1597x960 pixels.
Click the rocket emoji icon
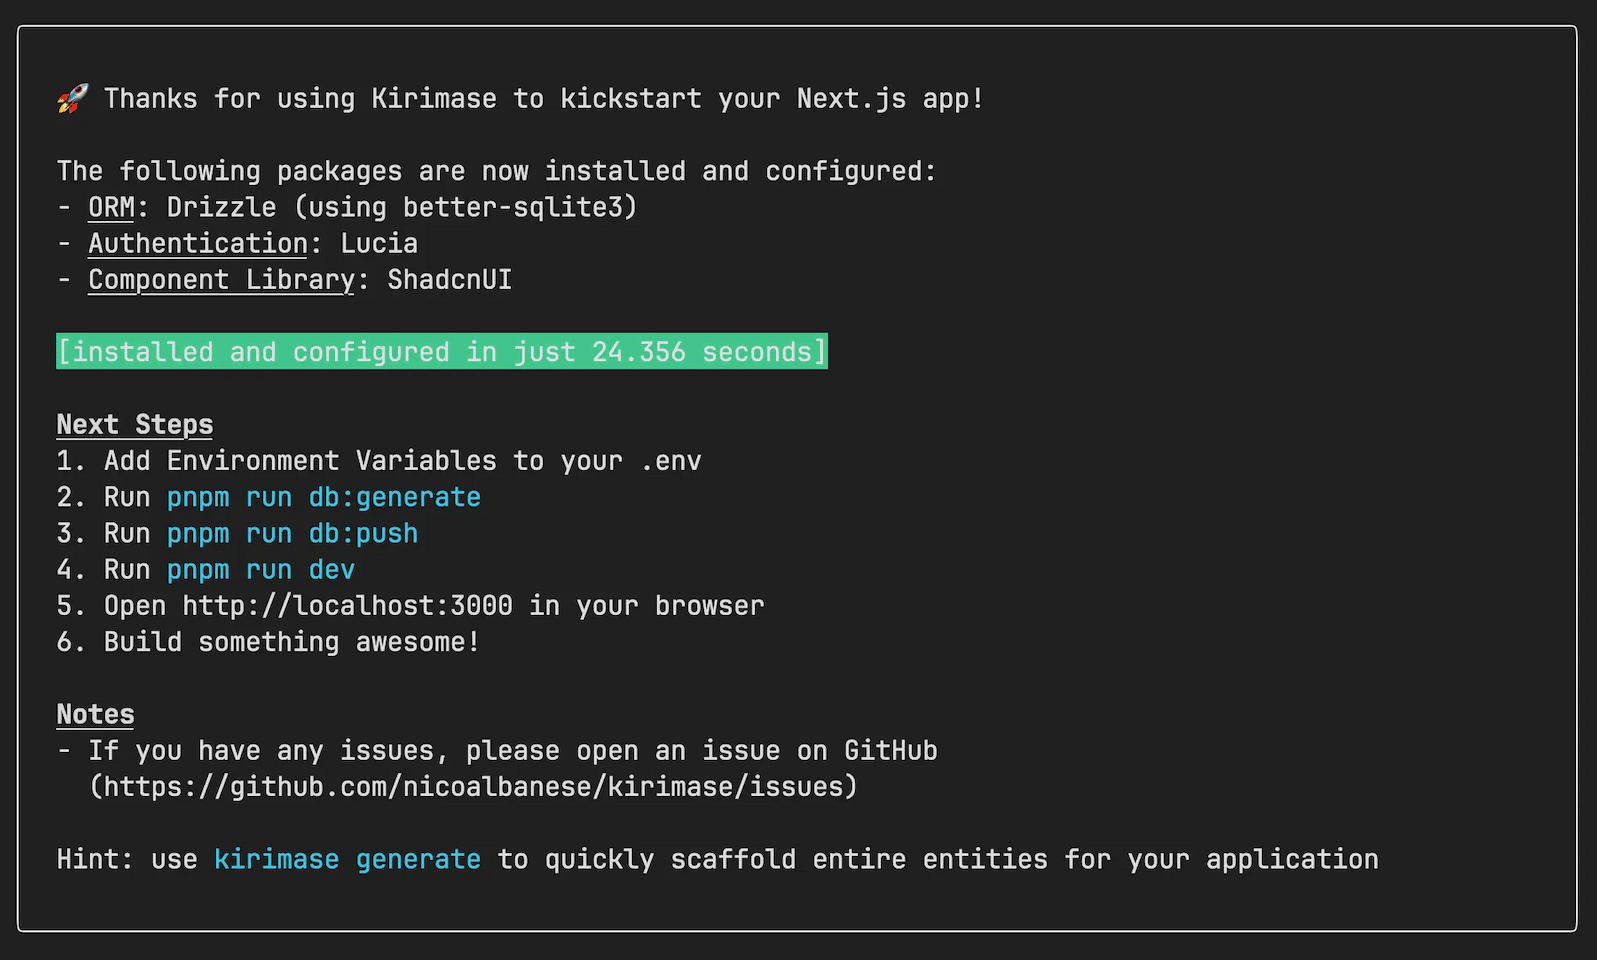(72, 98)
